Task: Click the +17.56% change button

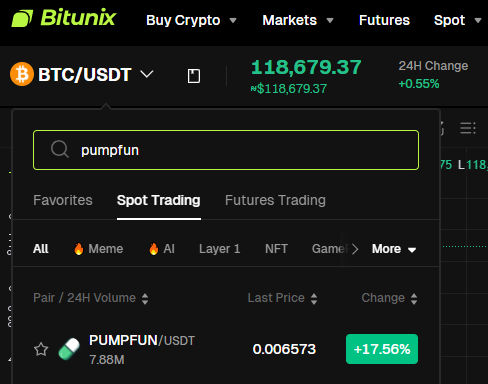Action: pos(382,349)
